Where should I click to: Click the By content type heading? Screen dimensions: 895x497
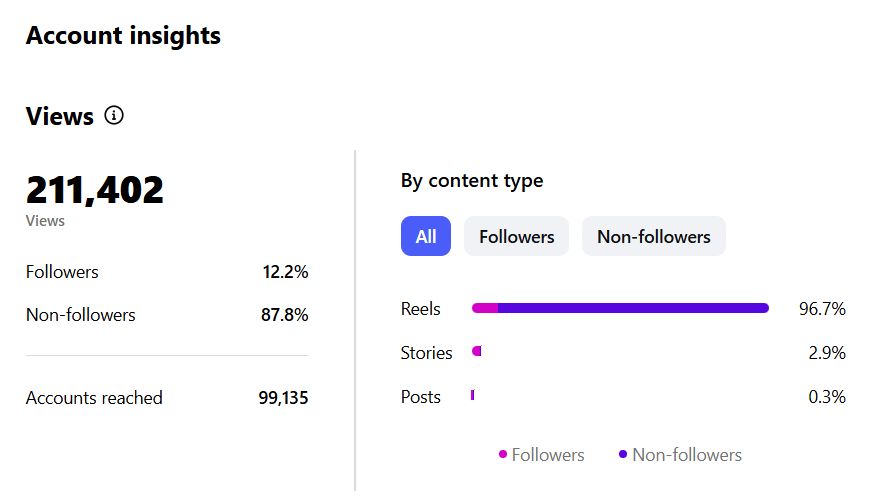472,181
